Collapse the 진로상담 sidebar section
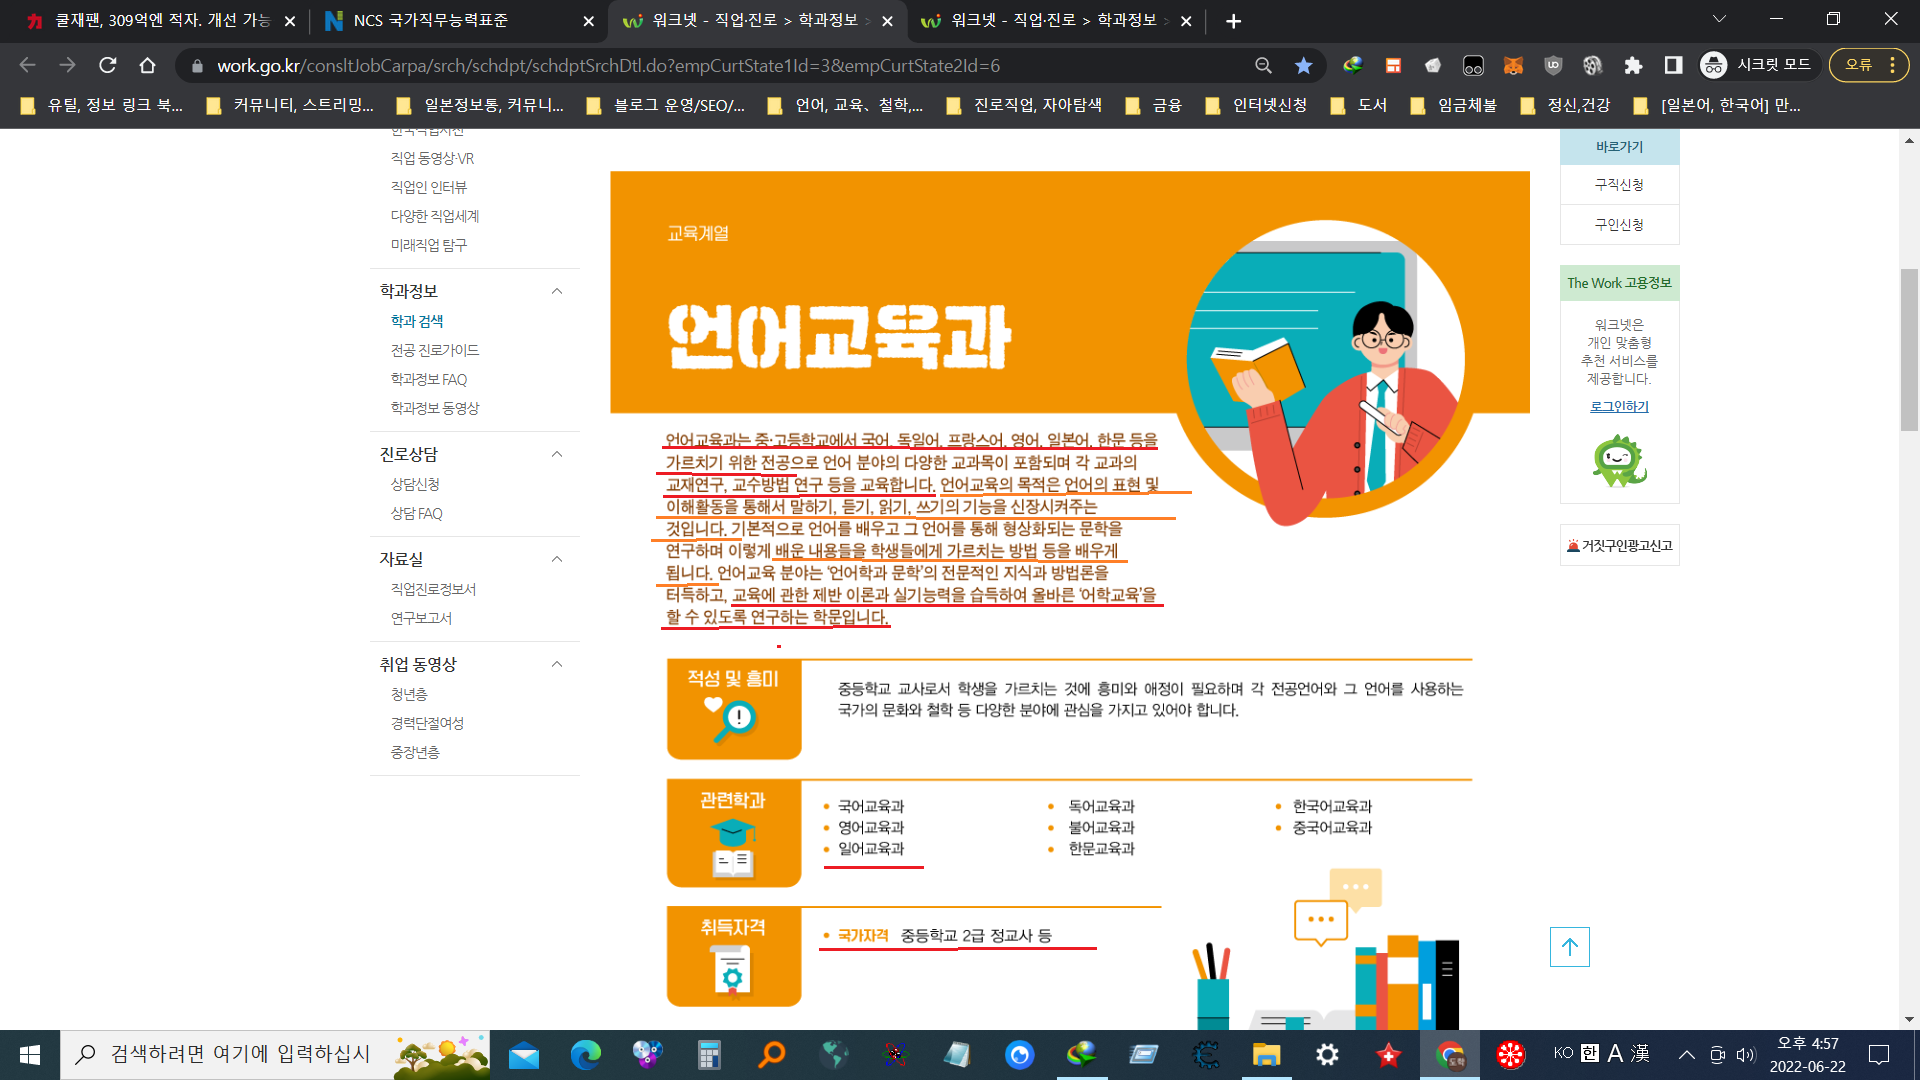This screenshot has height=1080, width=1920. tap(557, 454)
